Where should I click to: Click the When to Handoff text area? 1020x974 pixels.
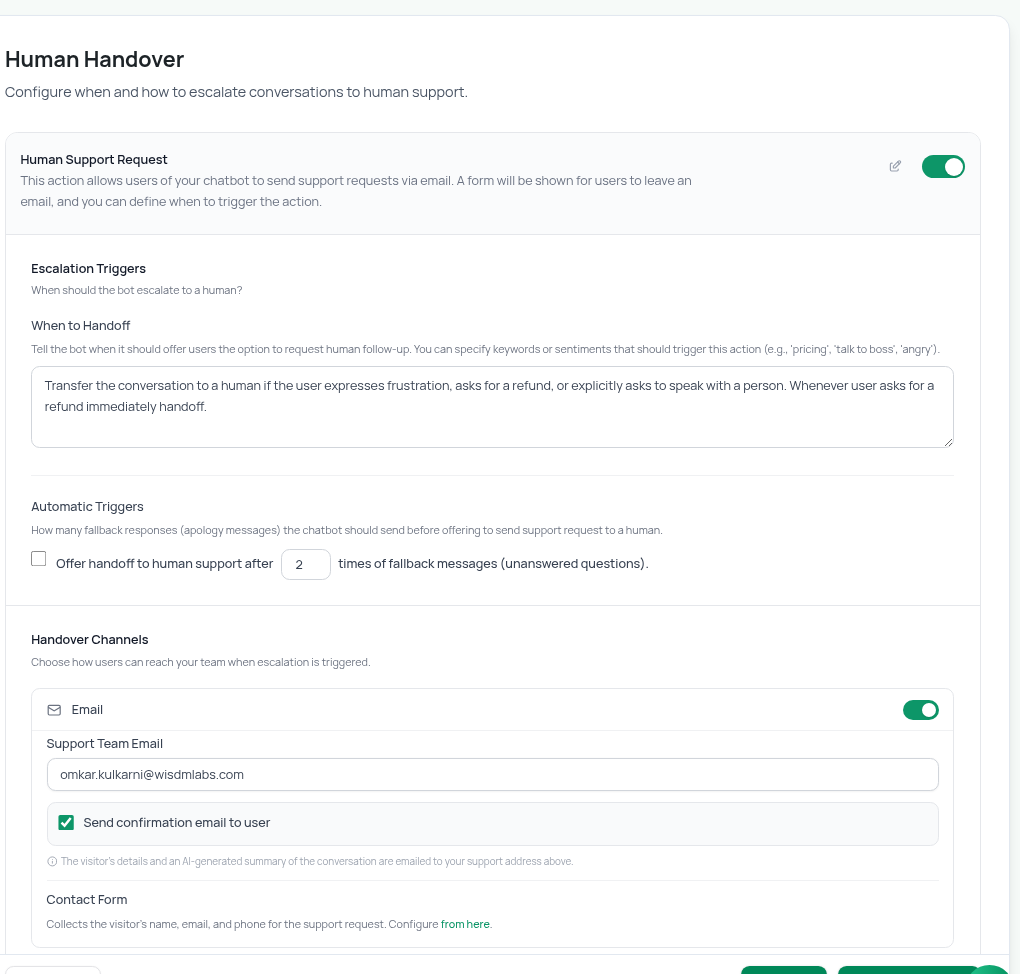[x=492, y=407]
